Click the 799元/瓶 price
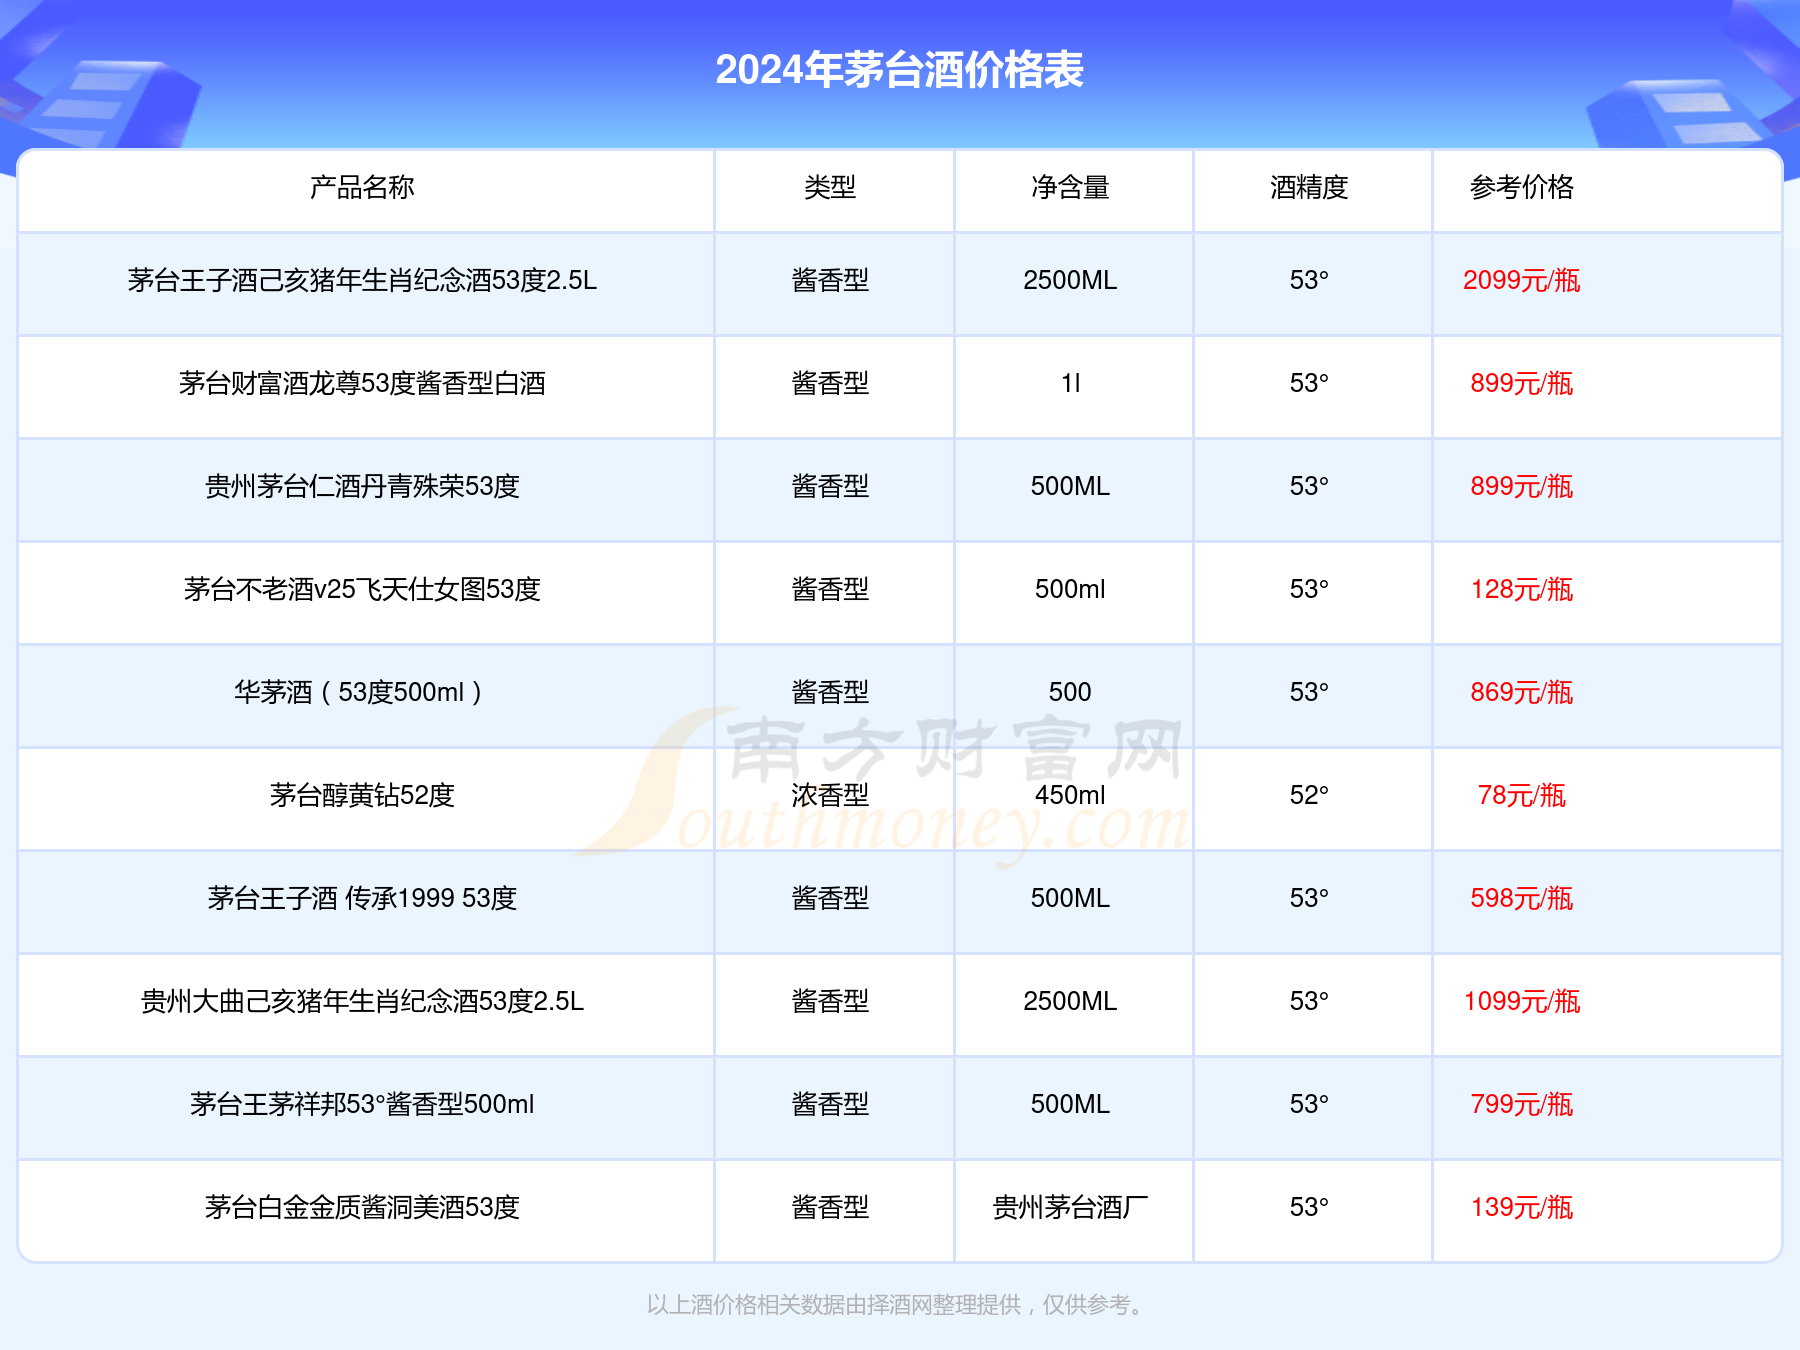The width and height of the screenshot is (1800, 1350). [x=1521, y=1105]
